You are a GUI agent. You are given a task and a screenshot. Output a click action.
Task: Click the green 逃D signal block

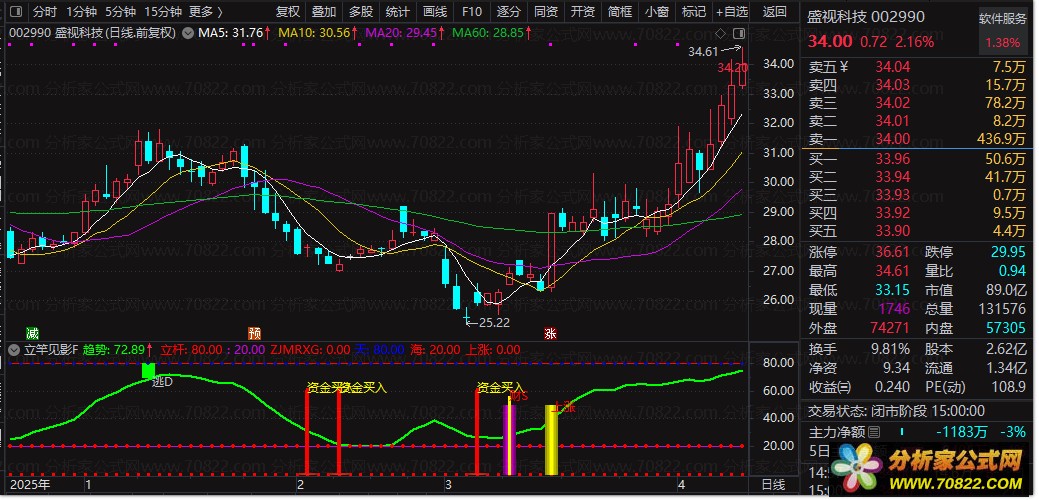(x=148, y=371)
